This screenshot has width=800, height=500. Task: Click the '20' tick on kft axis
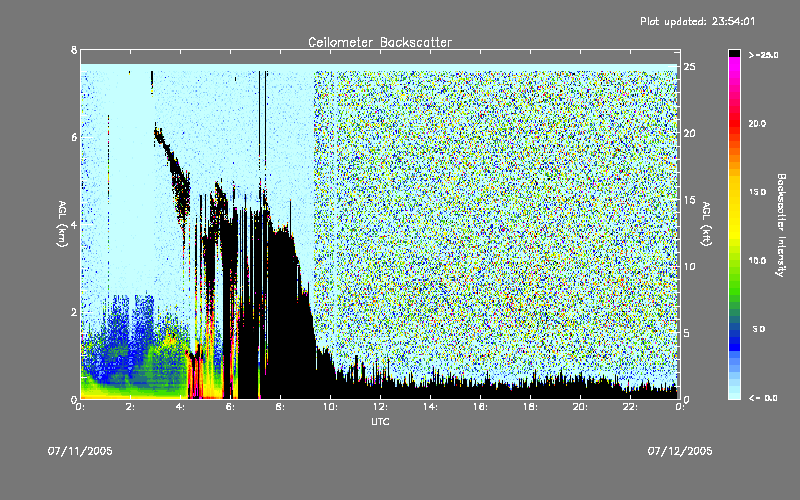coord(690,133)
